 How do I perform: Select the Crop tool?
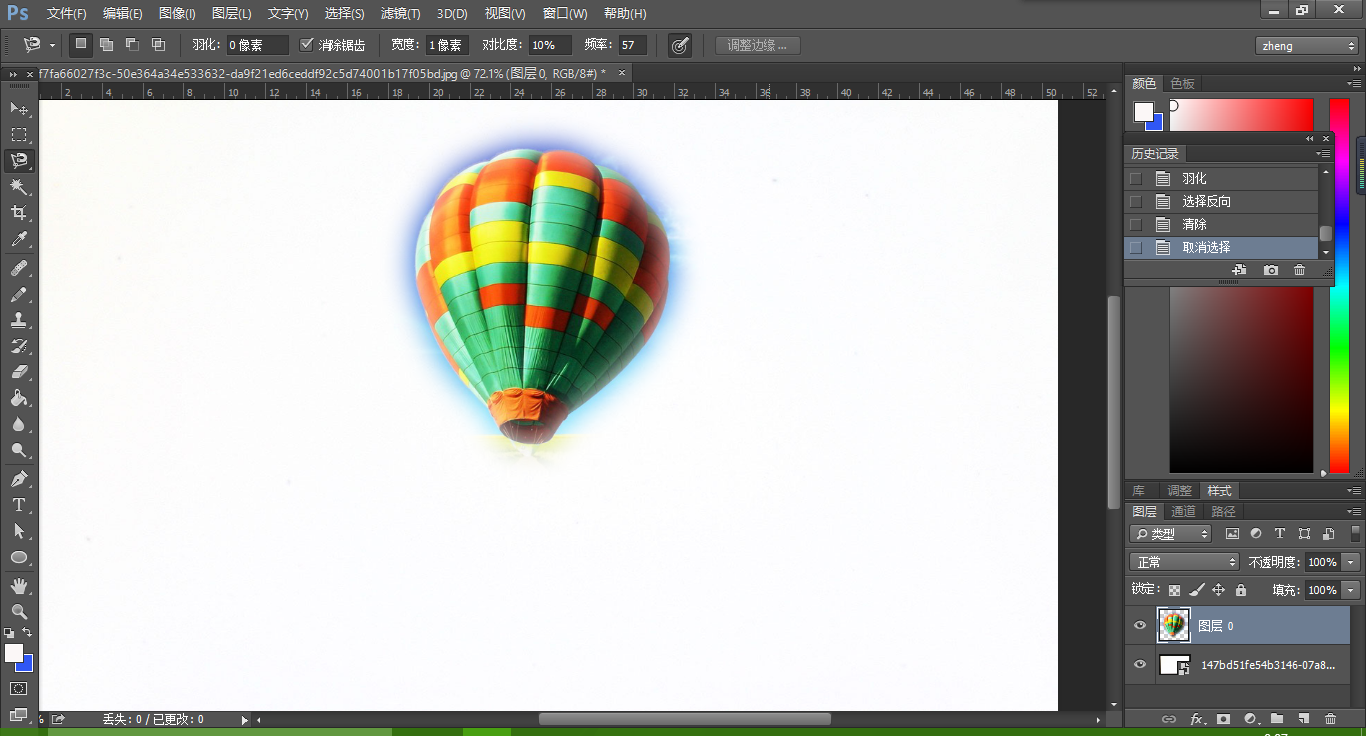(18, 213)
